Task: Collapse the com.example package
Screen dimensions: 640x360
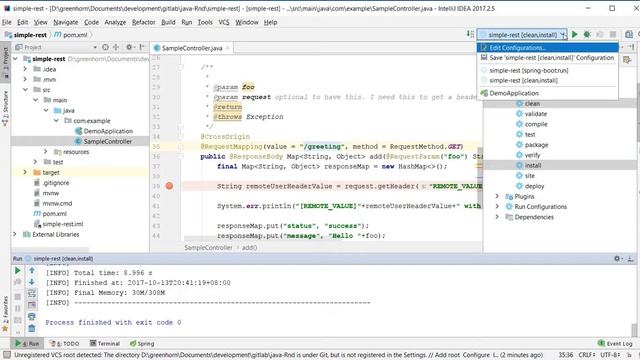Action: (x=56, y=120)
